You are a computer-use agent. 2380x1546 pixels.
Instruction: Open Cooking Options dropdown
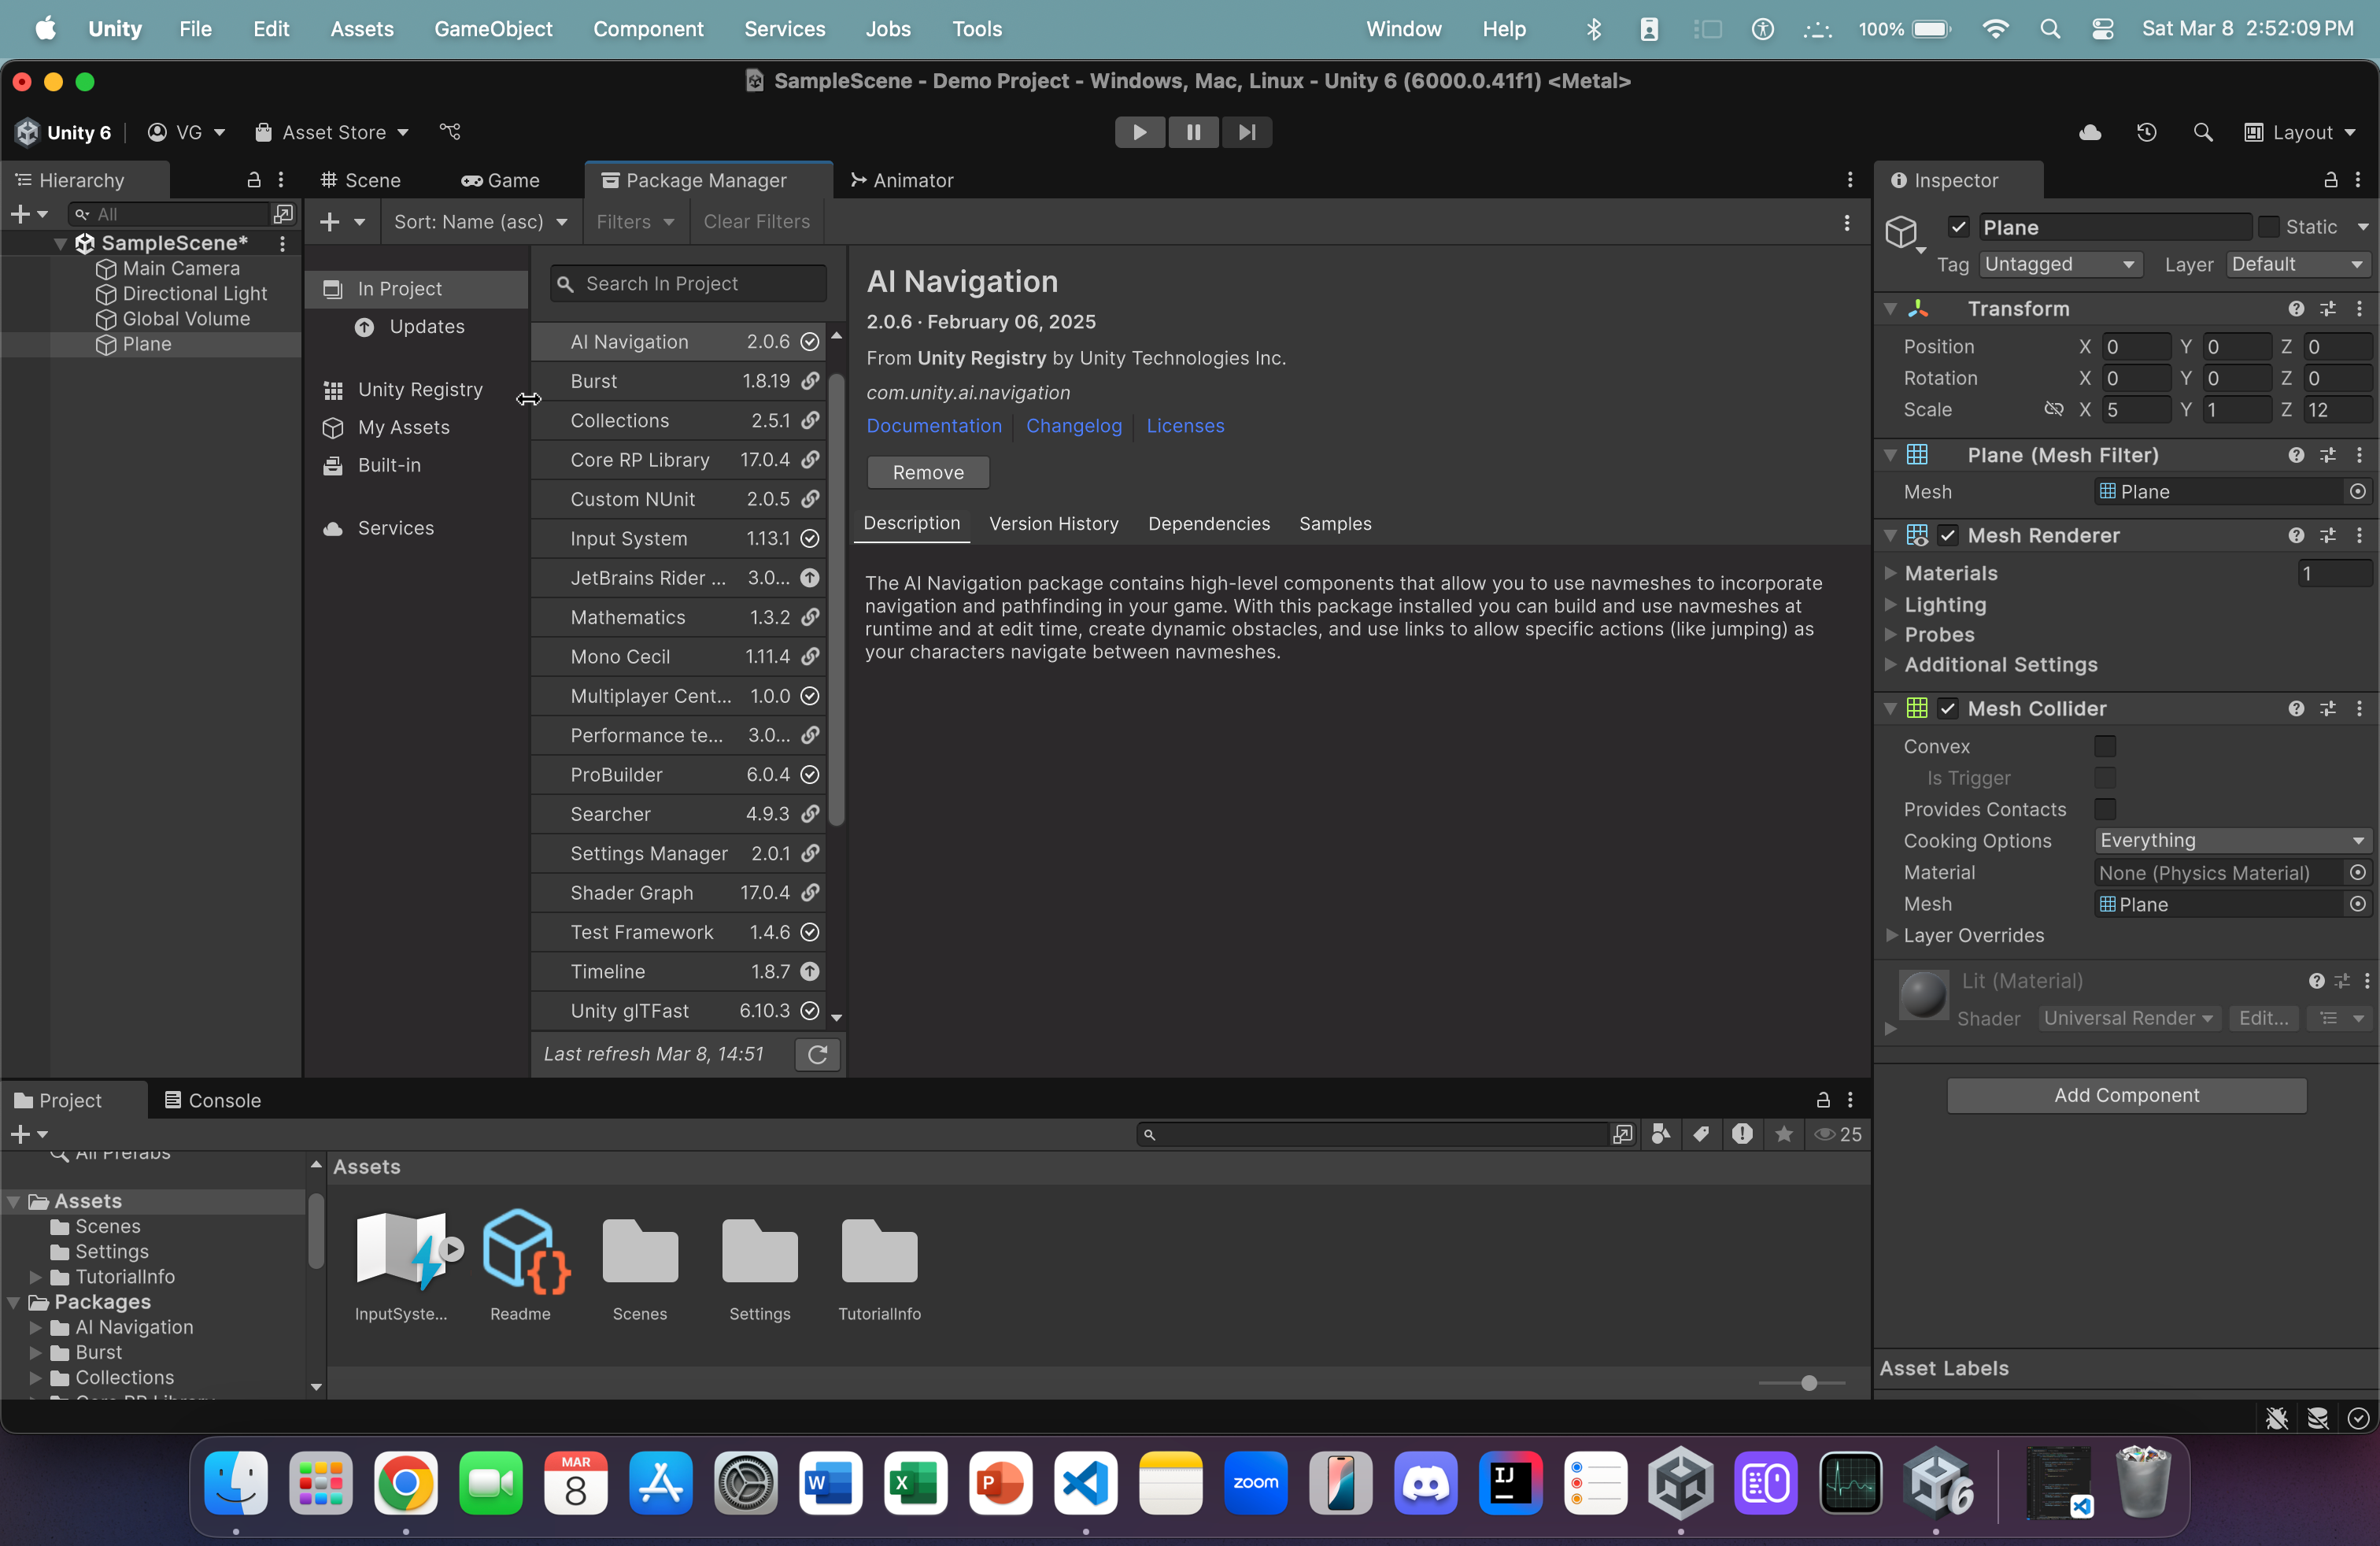(2232, 841)
